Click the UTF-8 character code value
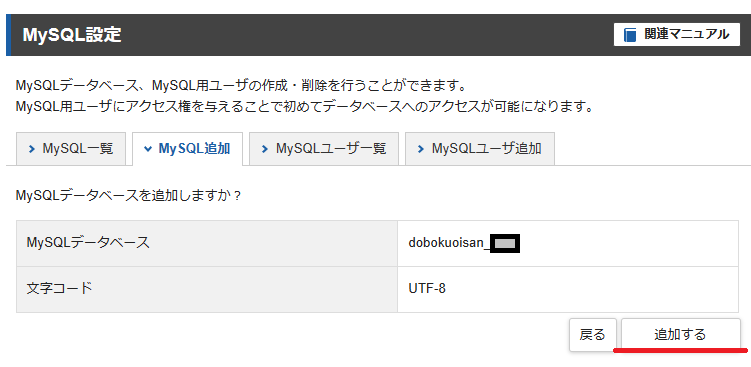 point(427,289)
